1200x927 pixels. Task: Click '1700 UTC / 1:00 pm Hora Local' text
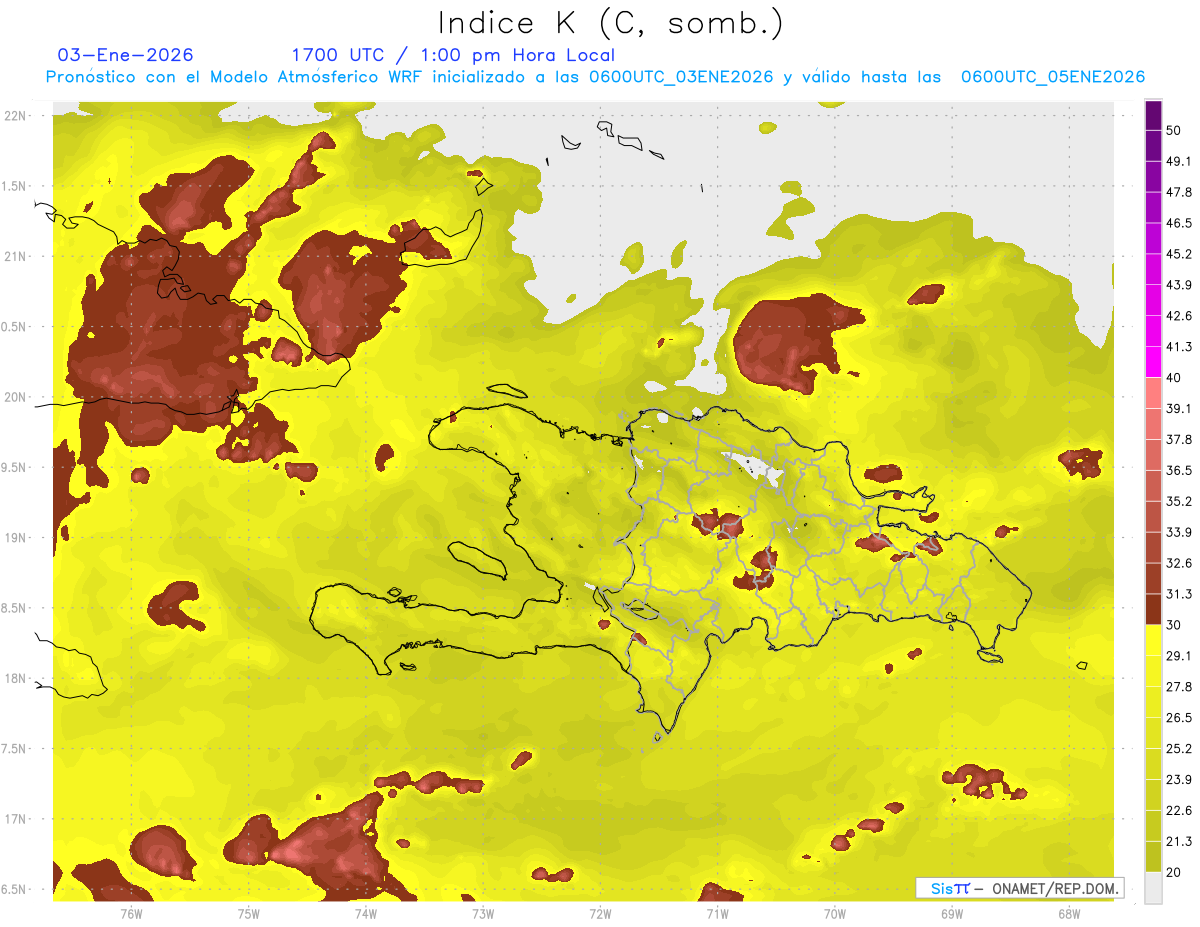[x=453, y=55]
